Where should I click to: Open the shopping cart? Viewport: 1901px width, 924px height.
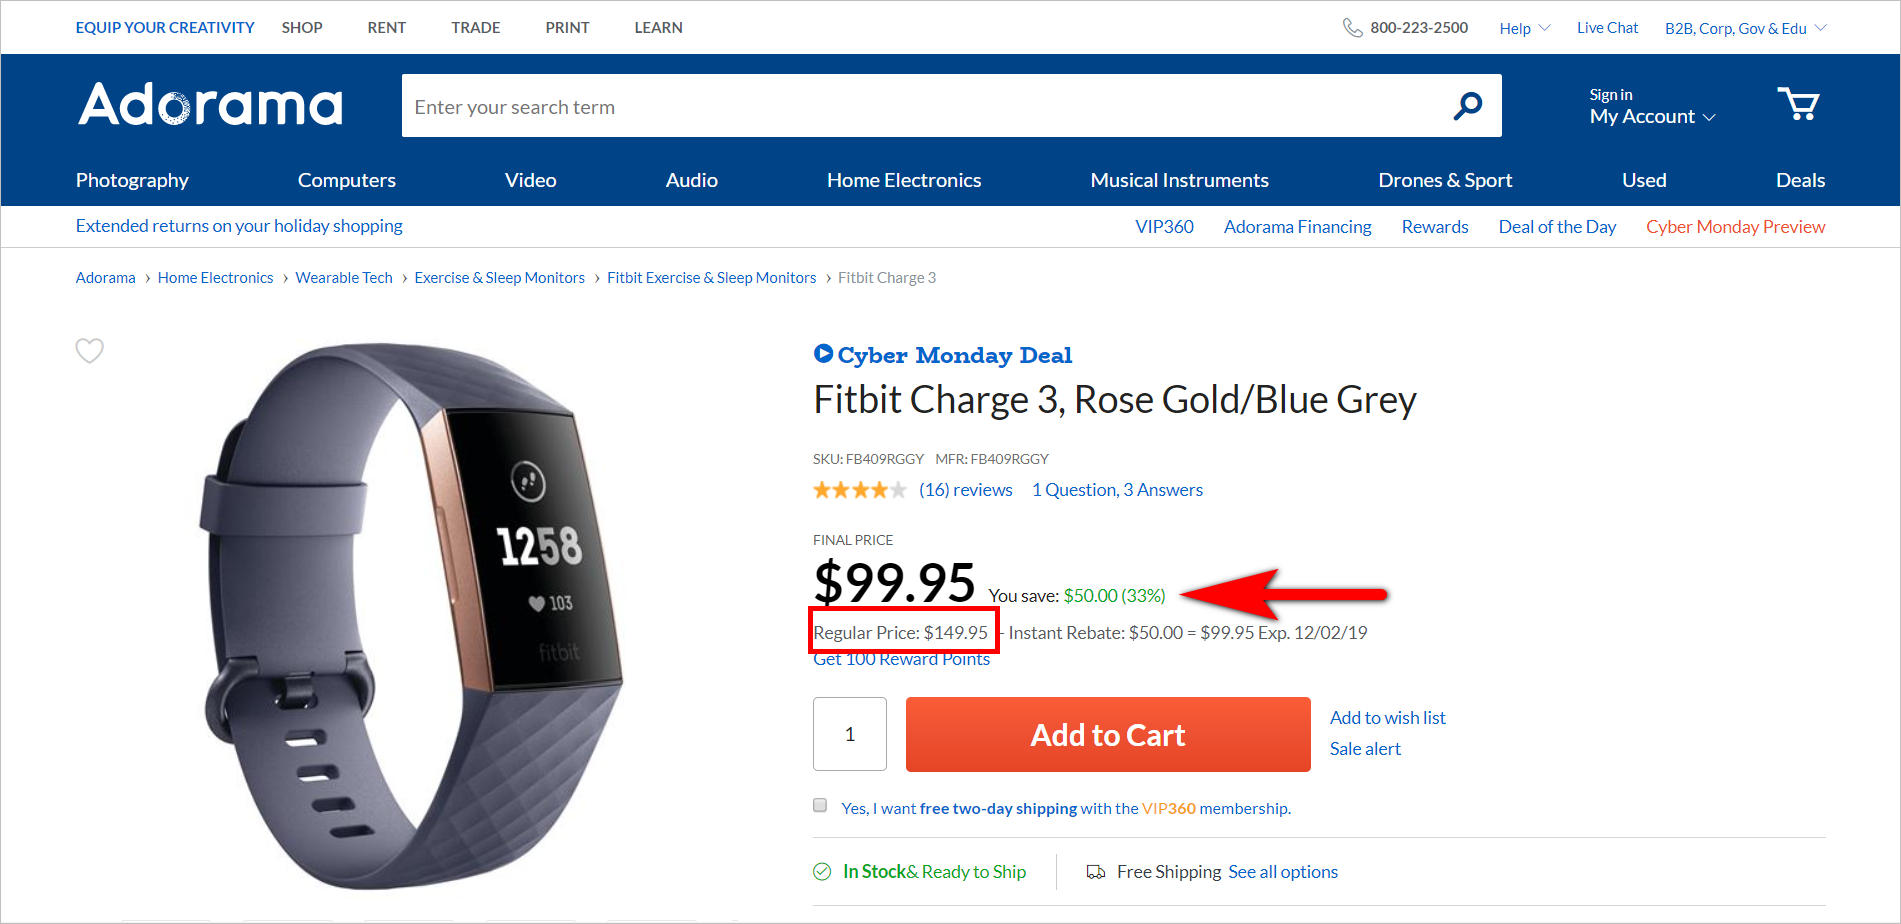point(1798,104)
